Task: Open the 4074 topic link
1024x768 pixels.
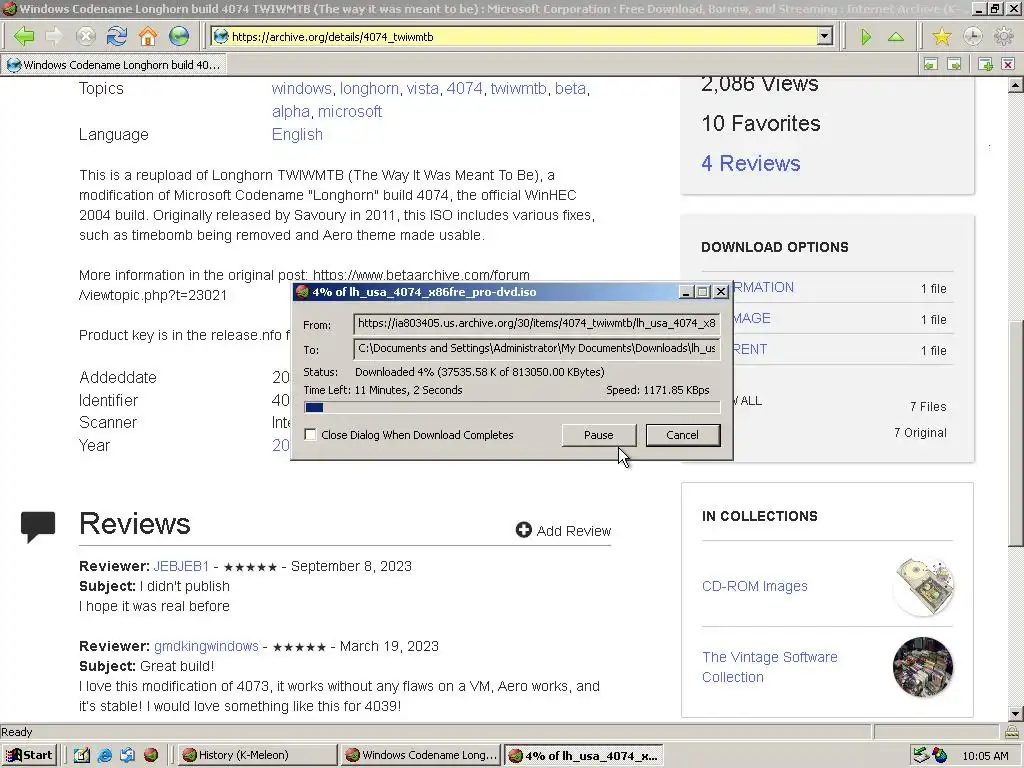Action: coord(464,88)
